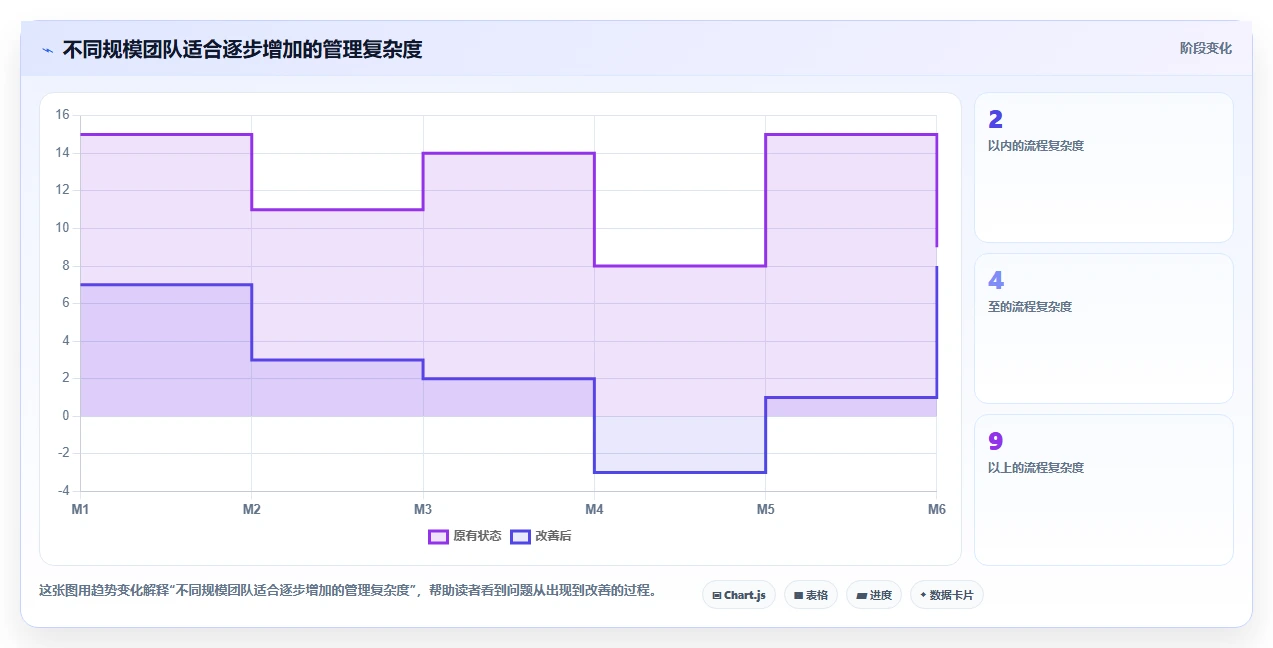Viewport: 1273px width, 648px height.
Task: Click the Chart.js tag
Action: coord(738,595)
